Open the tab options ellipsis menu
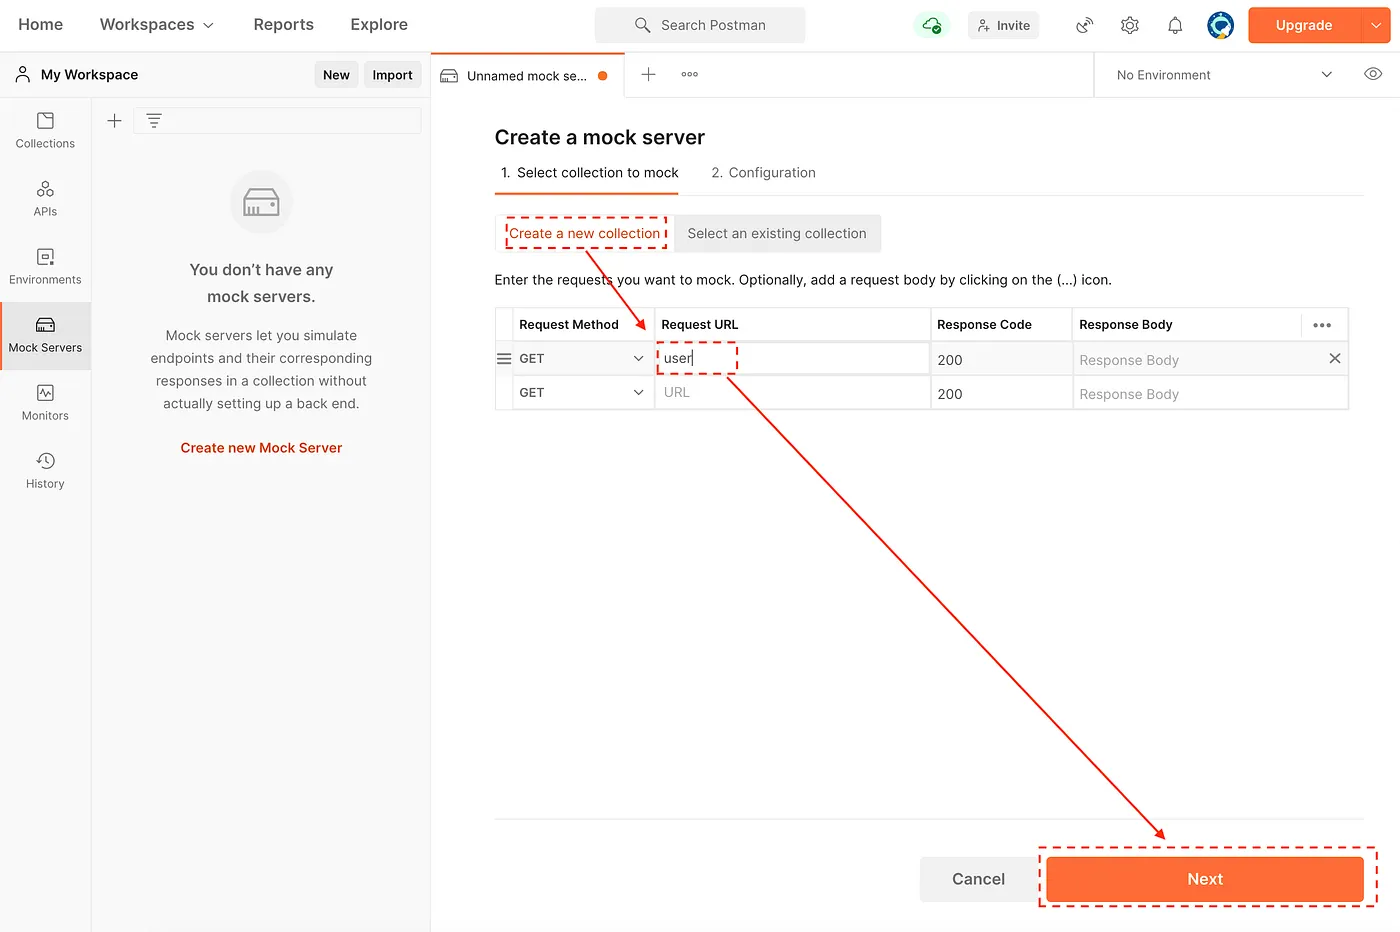This screenshot has width=1400, height=932. pyautogui.click(x=690, y=74)
